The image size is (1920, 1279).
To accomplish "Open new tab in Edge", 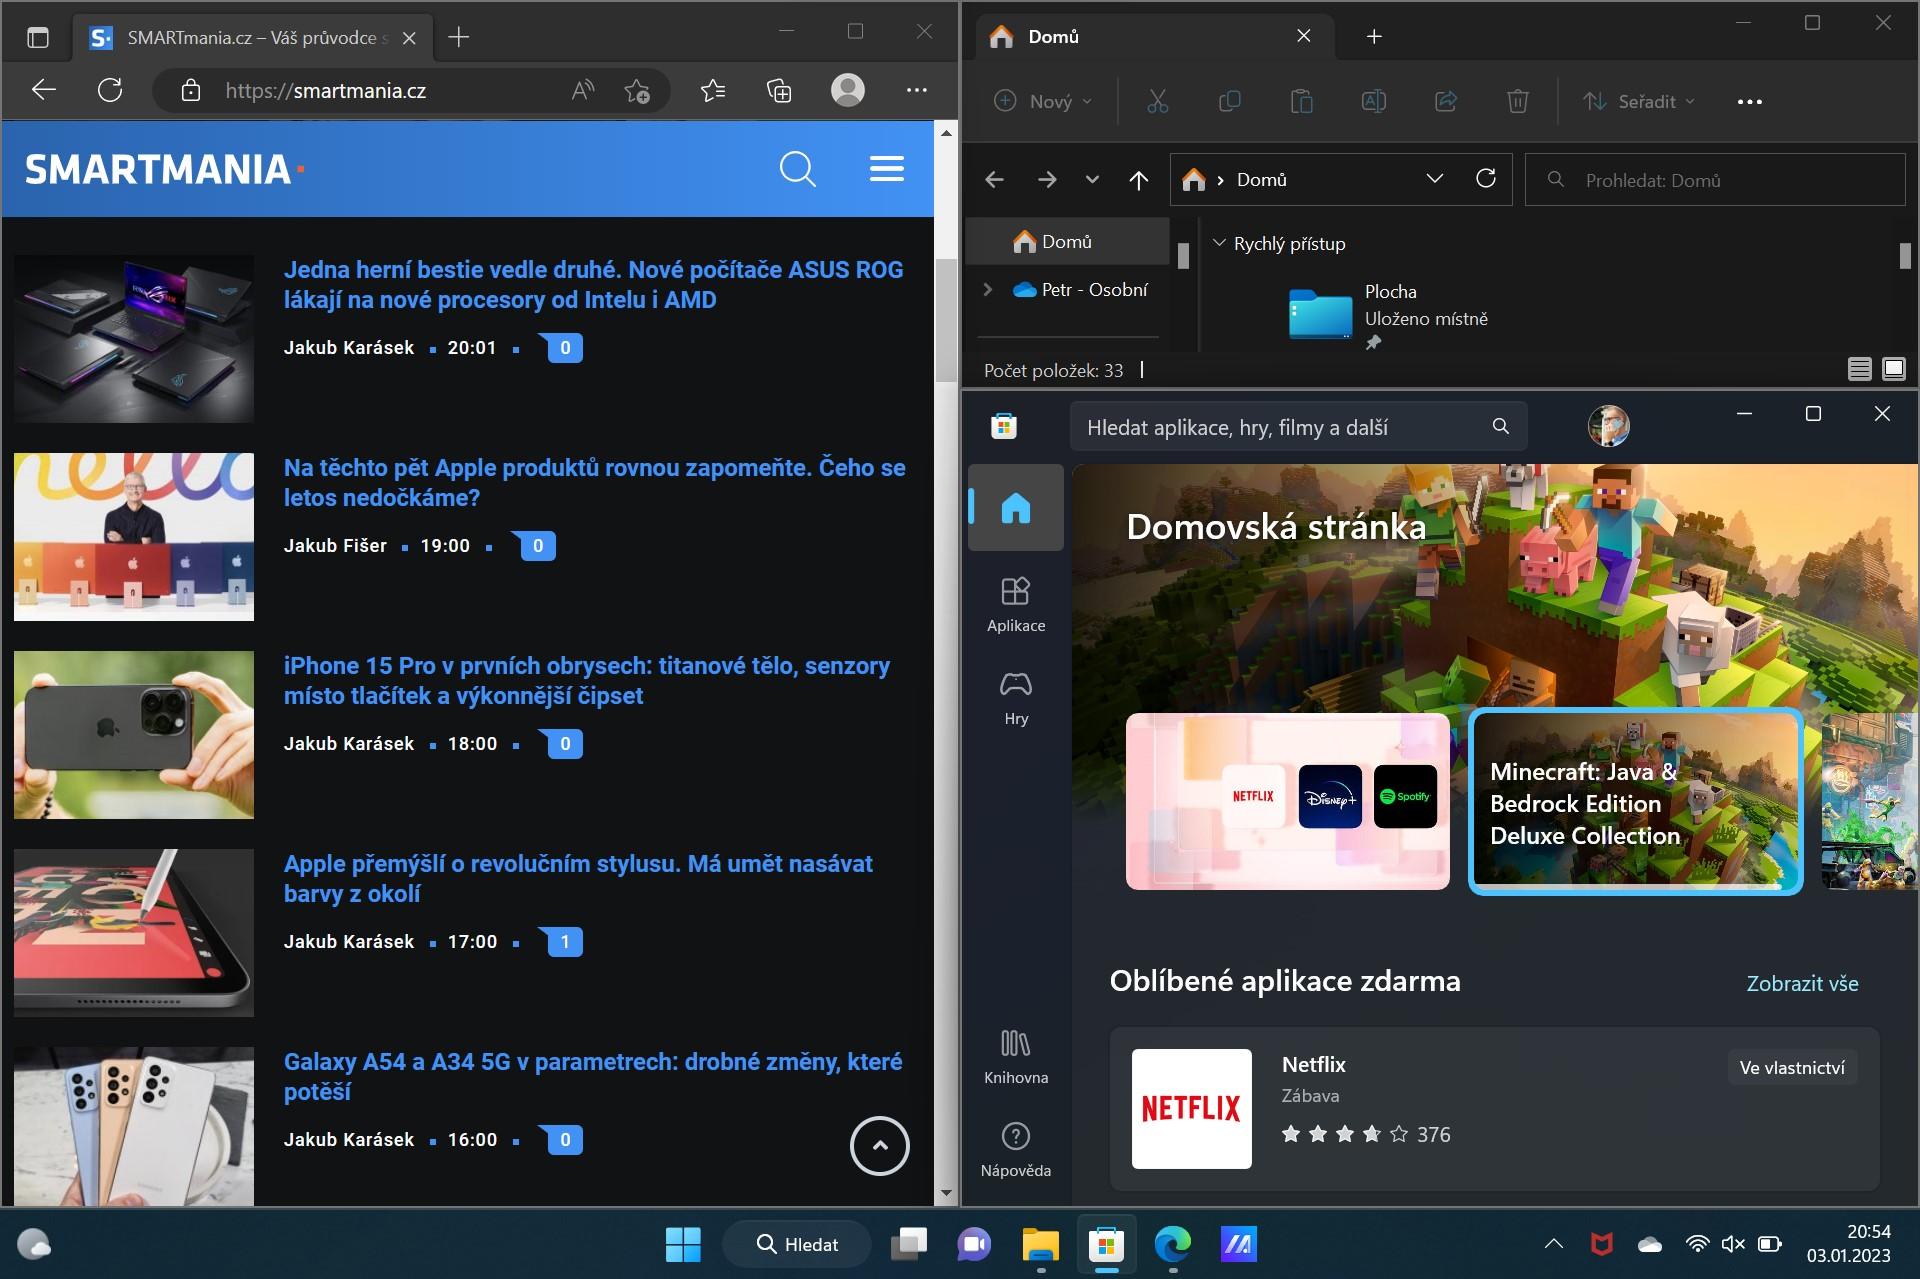I will point(459,38).
